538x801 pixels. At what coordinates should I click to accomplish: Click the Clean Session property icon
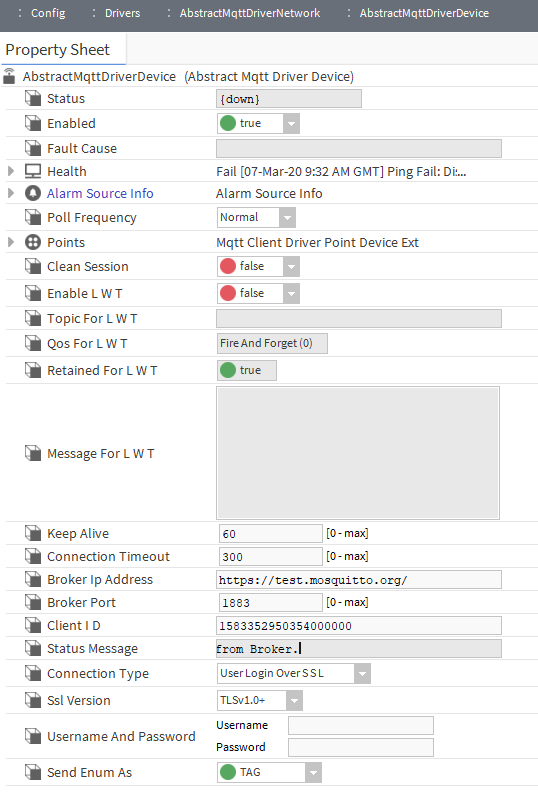33,266
